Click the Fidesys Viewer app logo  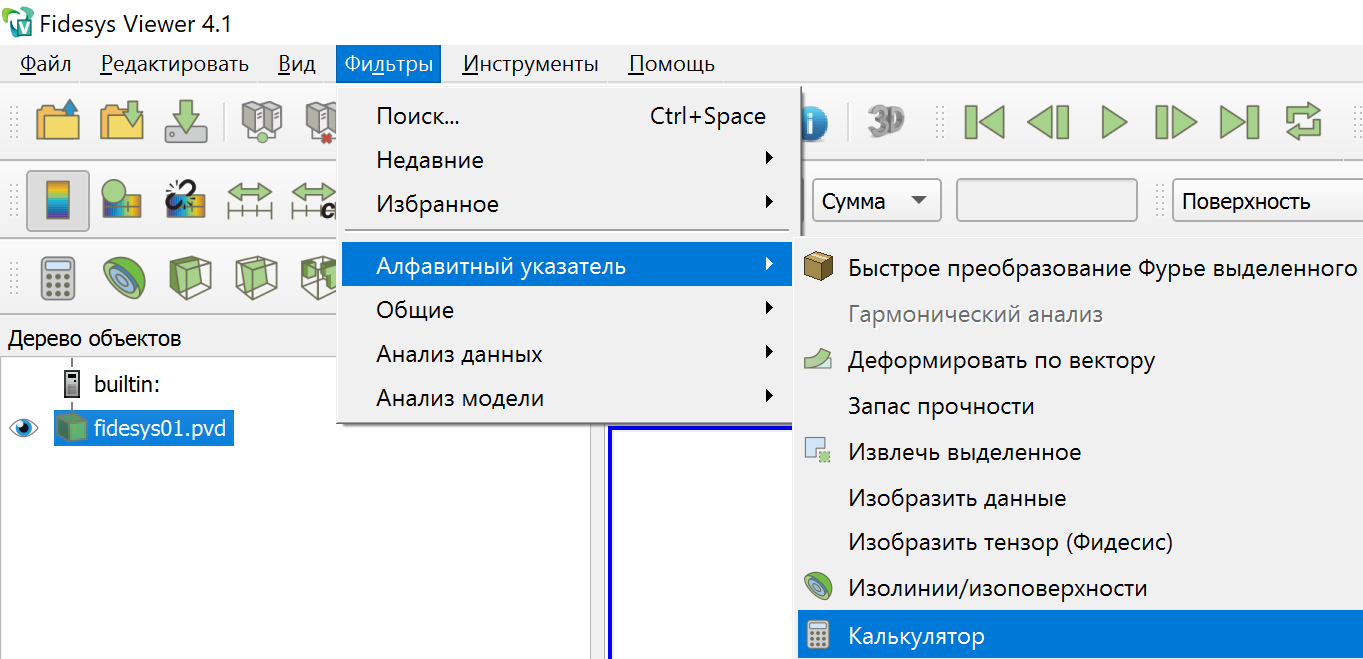click(x=18, y=21)
